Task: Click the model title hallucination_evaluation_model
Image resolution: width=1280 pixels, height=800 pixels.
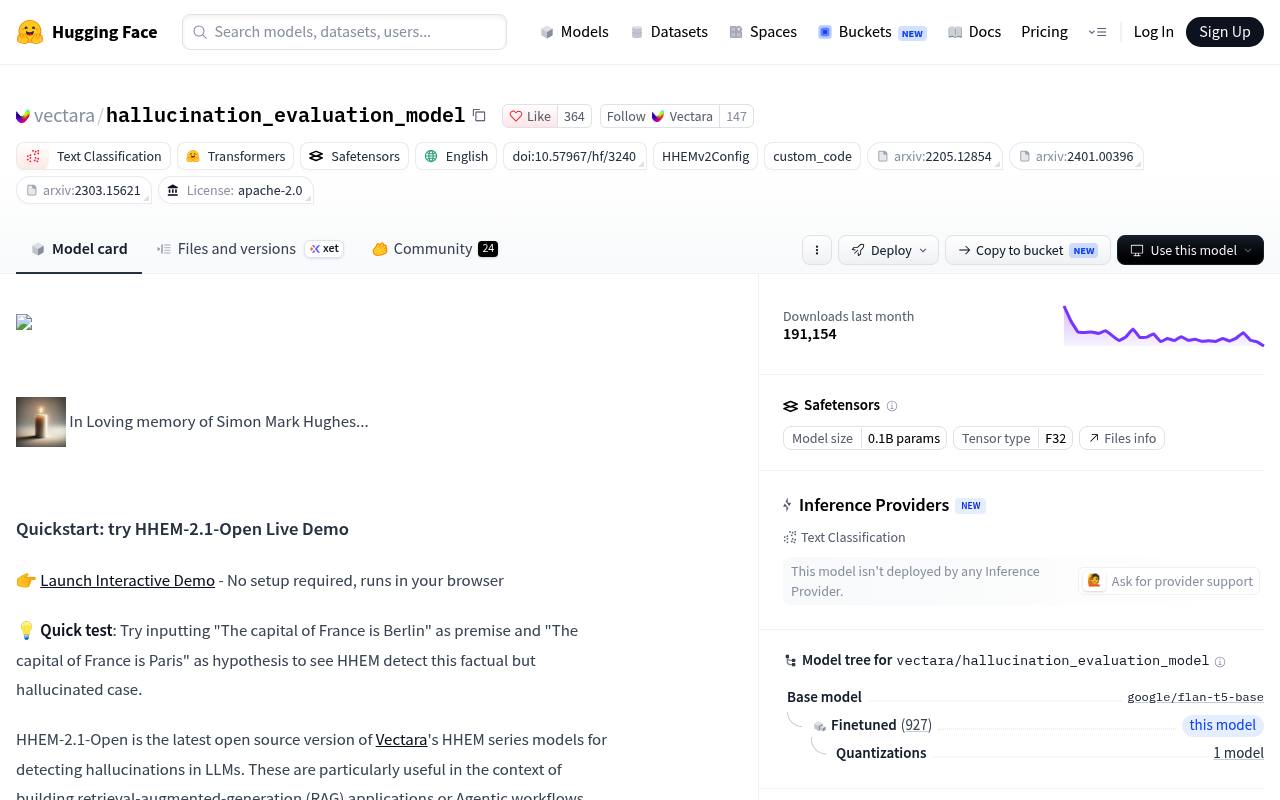Action: point(285,115)
